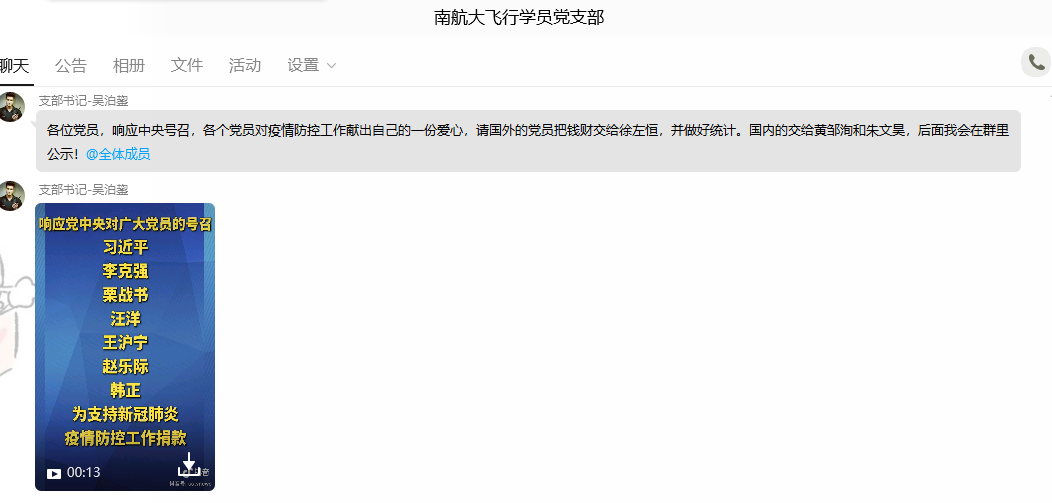Click the @全体成员 mention link
Viewport: 1052px width, 503px height.
[x=118, y=155]
